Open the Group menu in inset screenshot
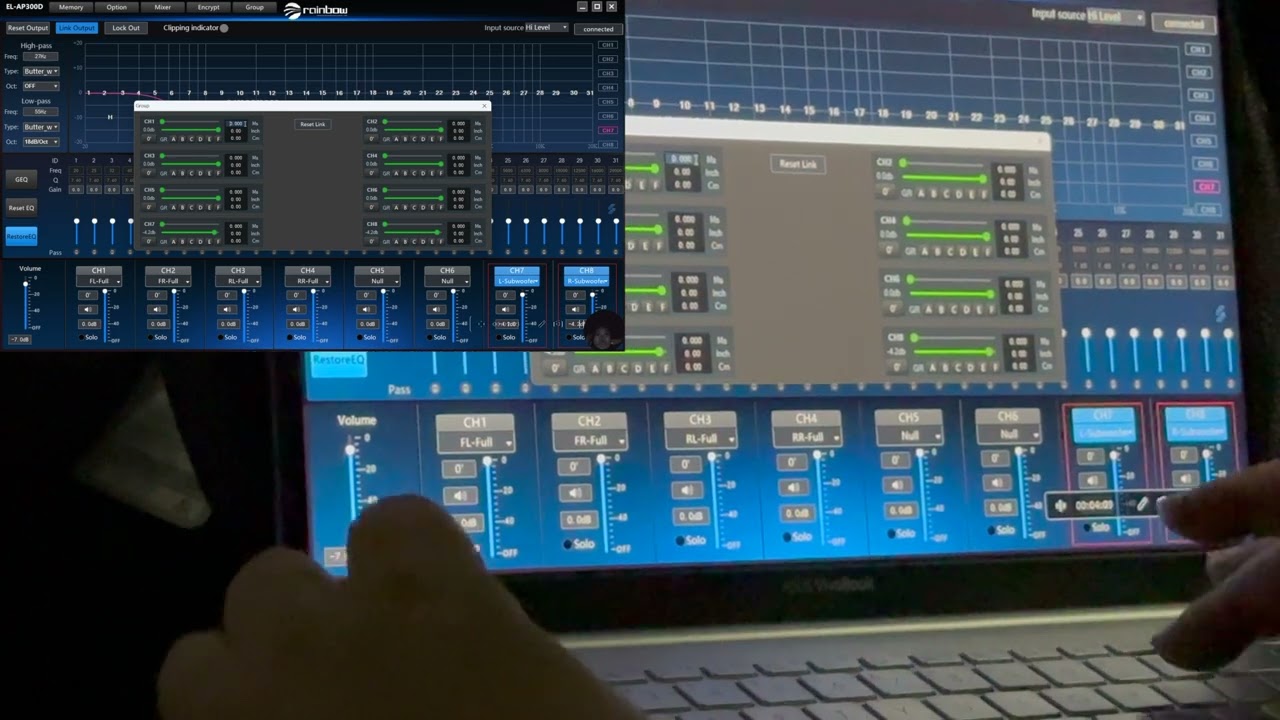 254,7
